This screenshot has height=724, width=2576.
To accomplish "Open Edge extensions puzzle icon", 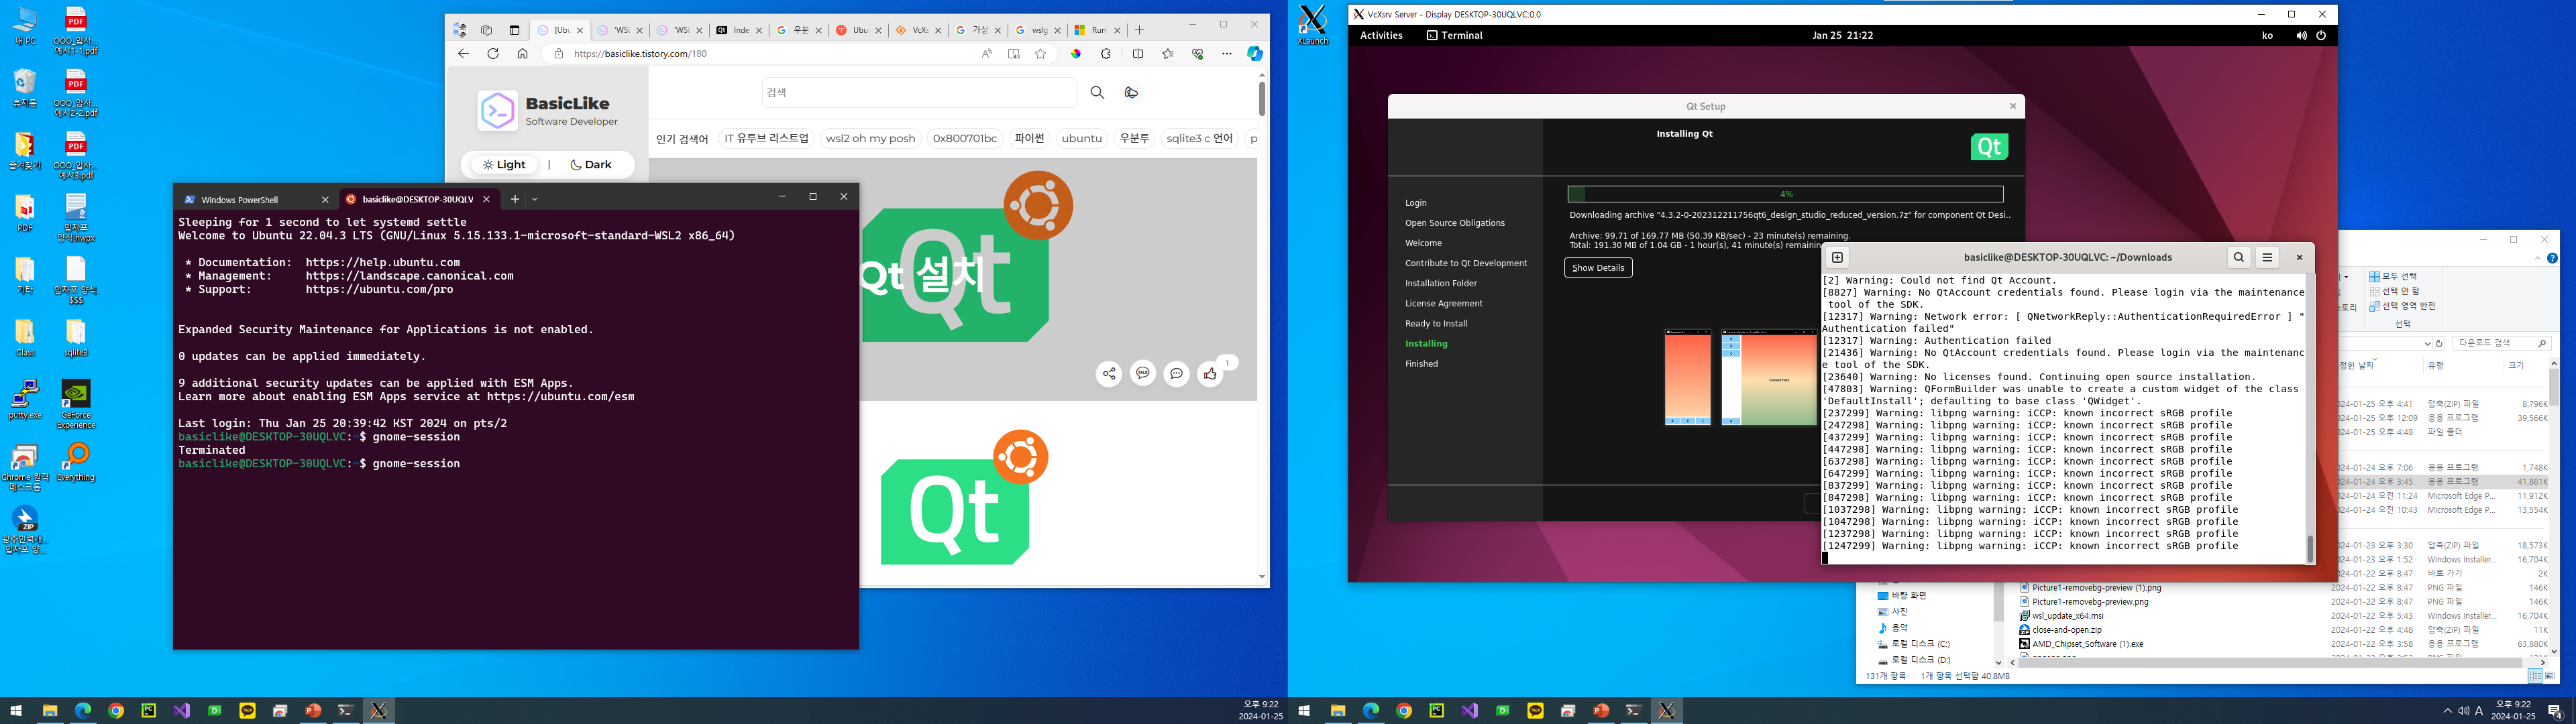I will coord(1106,54).
